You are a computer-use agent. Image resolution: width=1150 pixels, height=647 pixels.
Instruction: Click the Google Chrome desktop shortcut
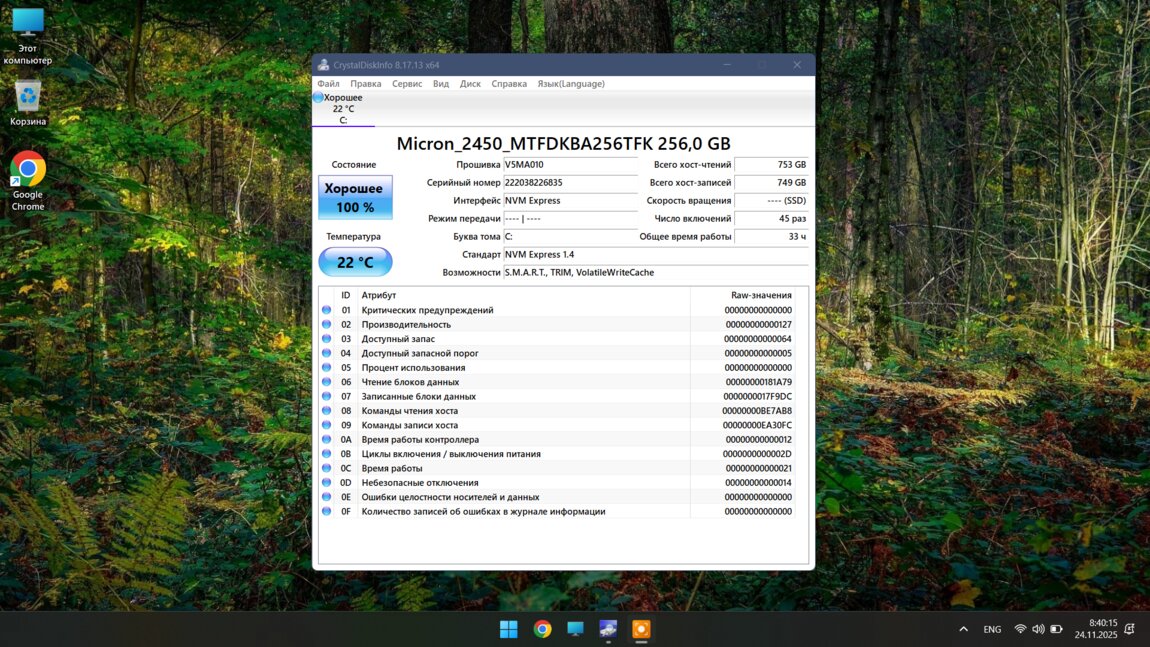(28, 180)
